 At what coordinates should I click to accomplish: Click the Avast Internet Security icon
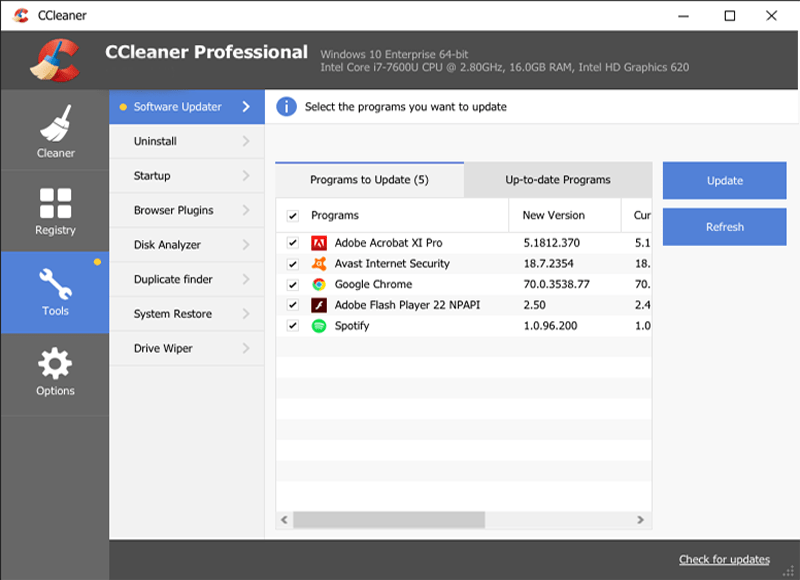coord(321,263)
